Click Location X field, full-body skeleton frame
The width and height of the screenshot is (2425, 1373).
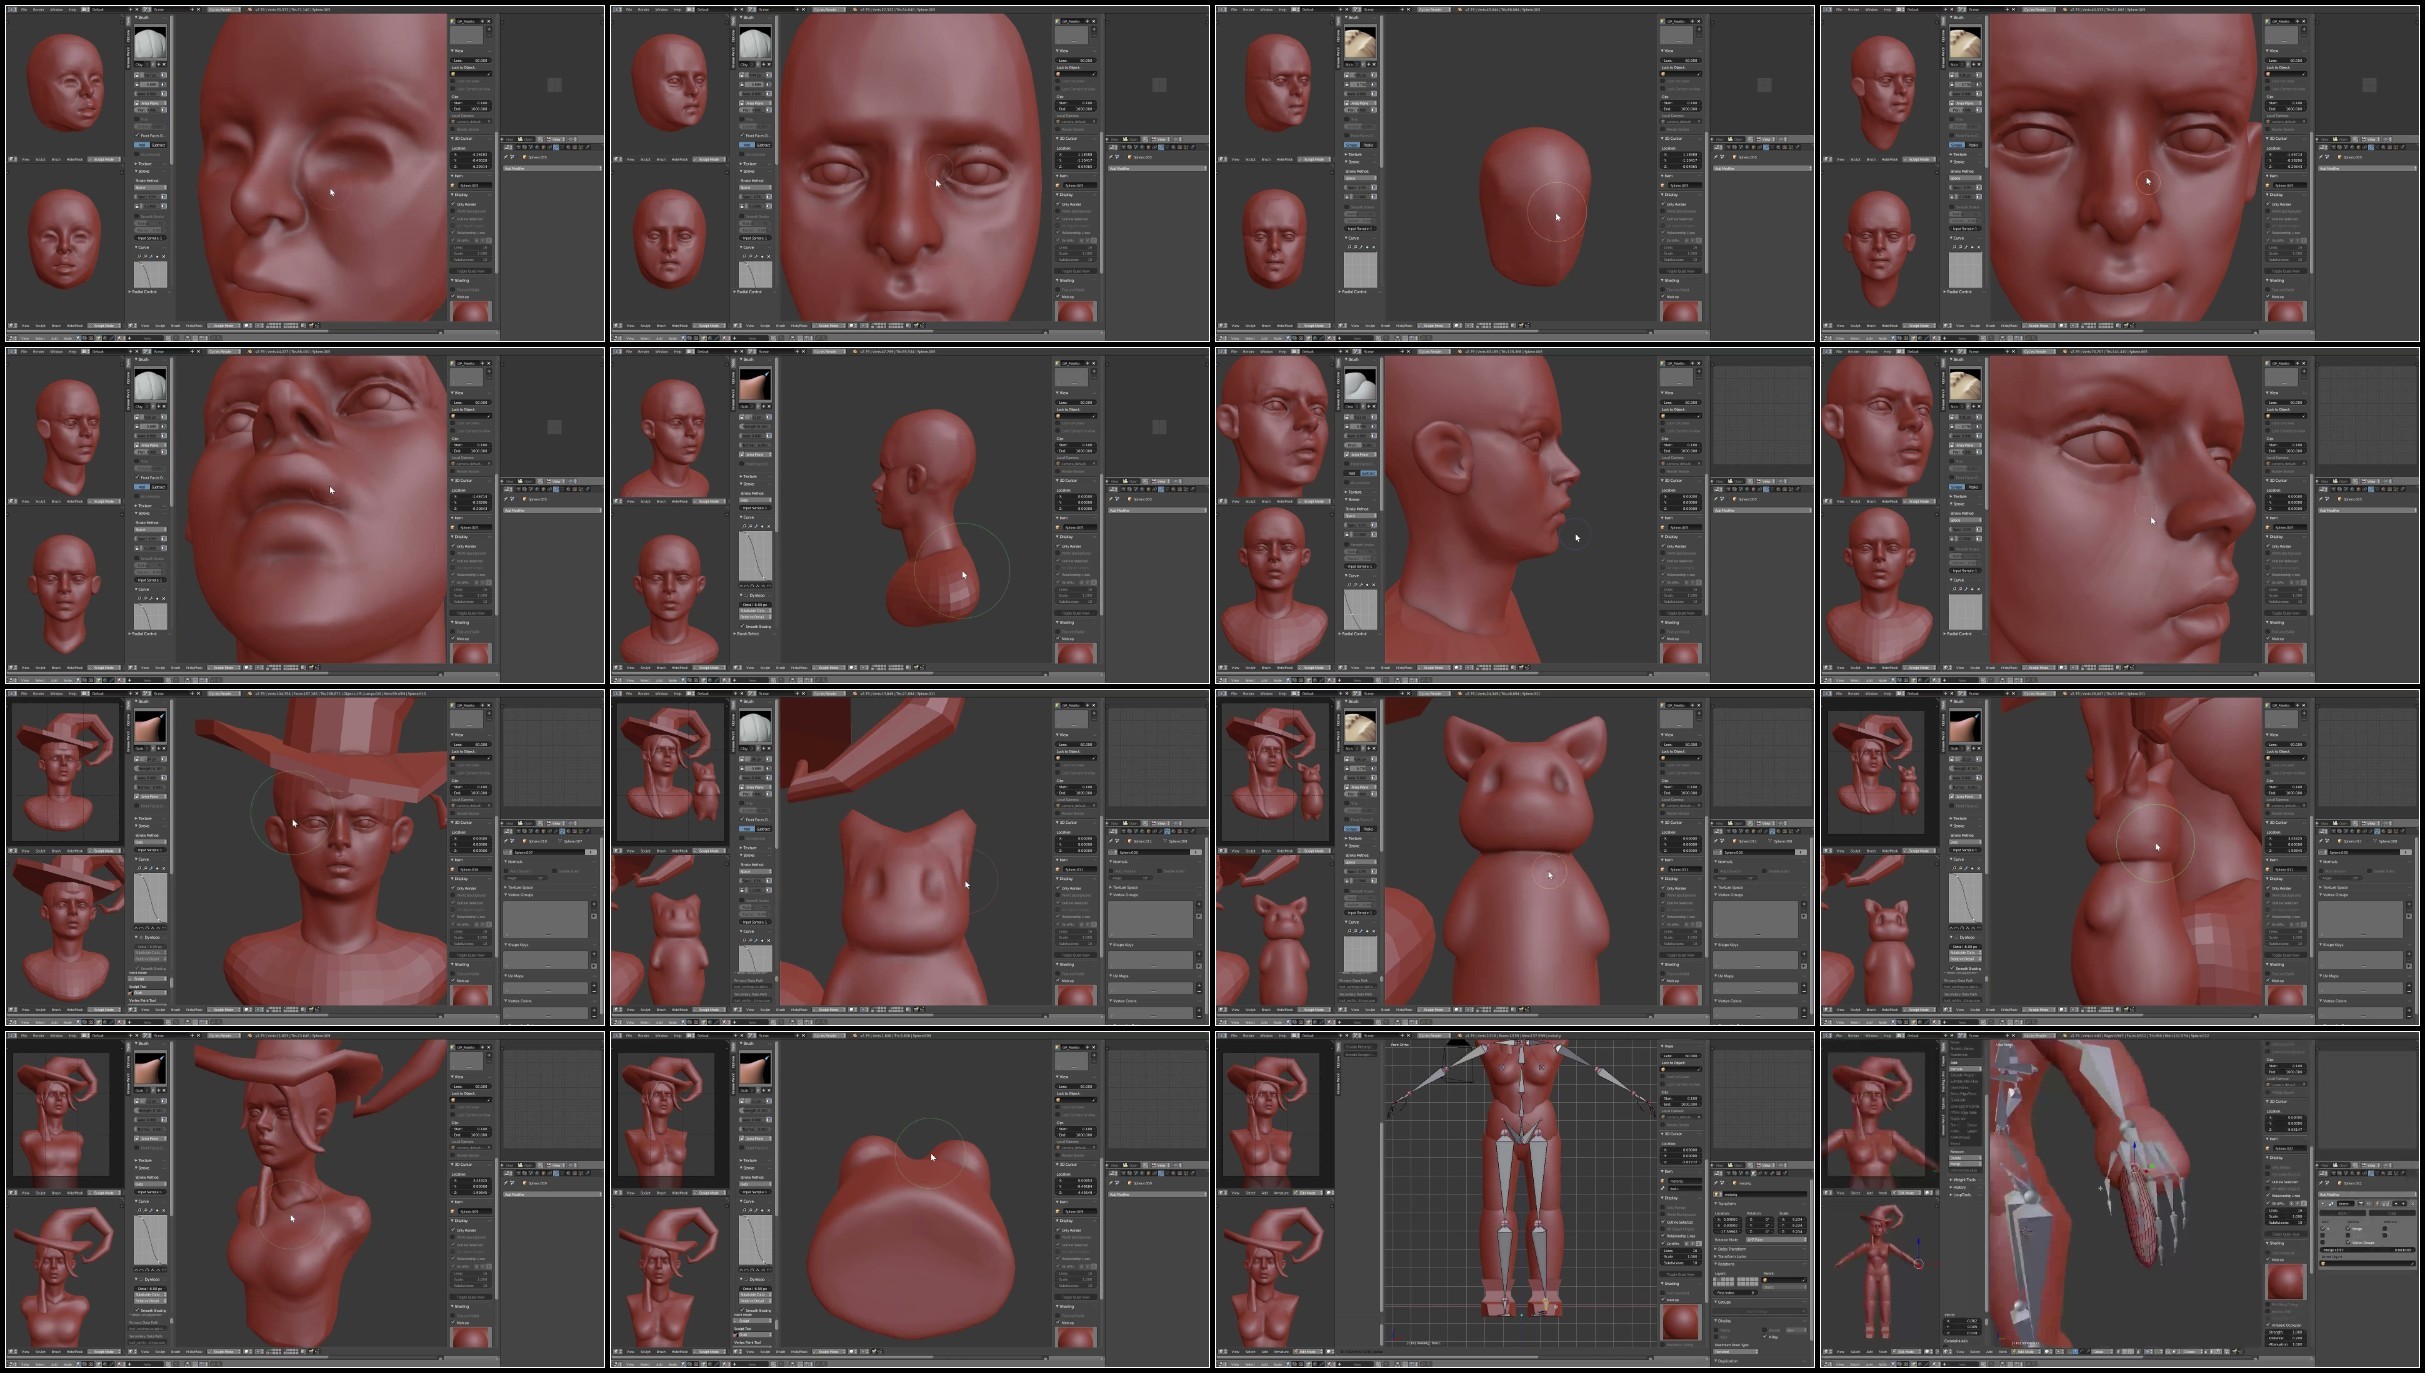(1728, 1219)
